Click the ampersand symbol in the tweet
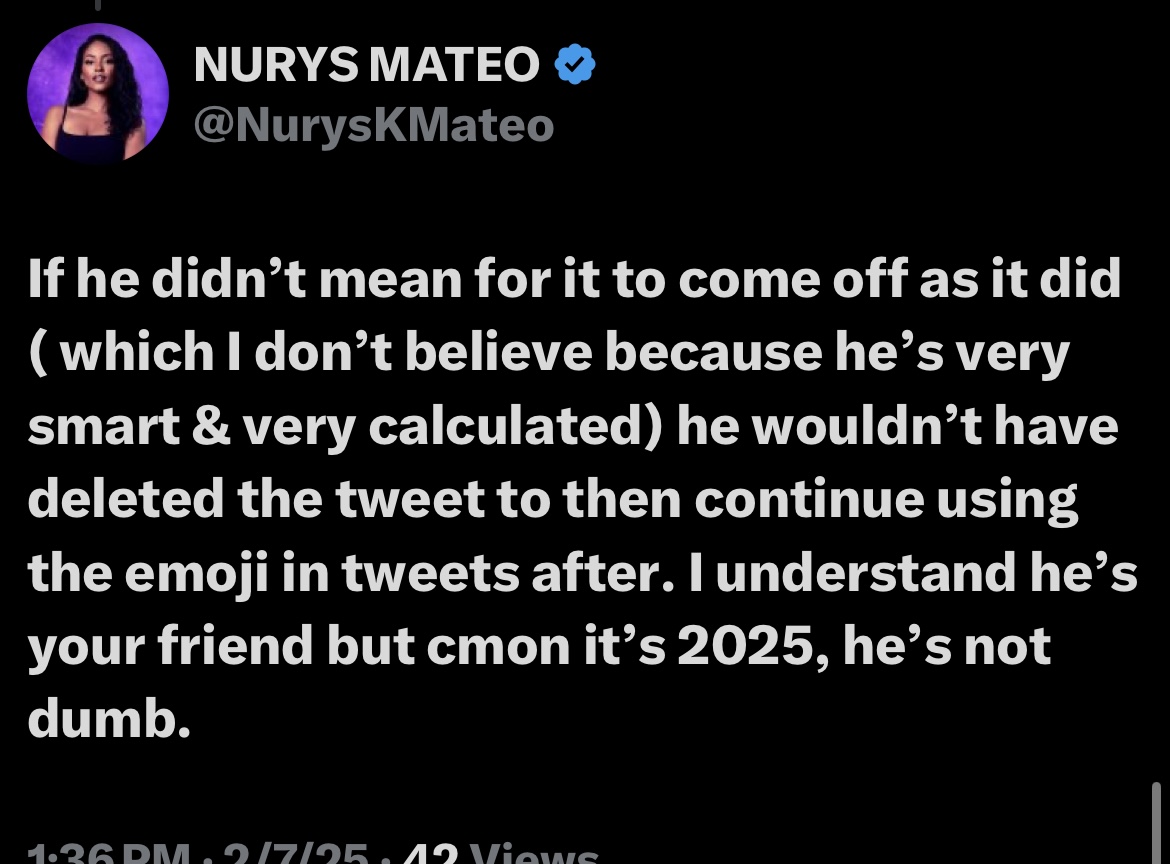1170x864 pixels. (x=211, y=426)
